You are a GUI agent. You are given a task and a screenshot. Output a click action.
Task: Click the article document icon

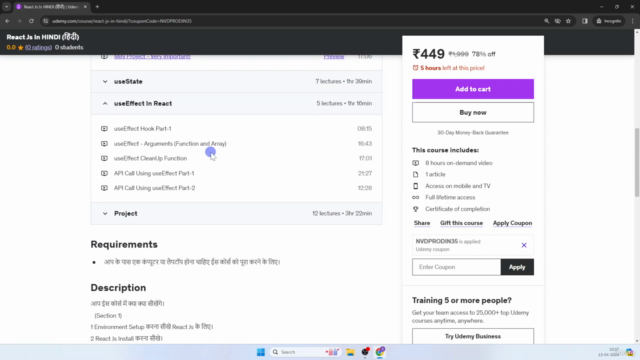(416, 174)
